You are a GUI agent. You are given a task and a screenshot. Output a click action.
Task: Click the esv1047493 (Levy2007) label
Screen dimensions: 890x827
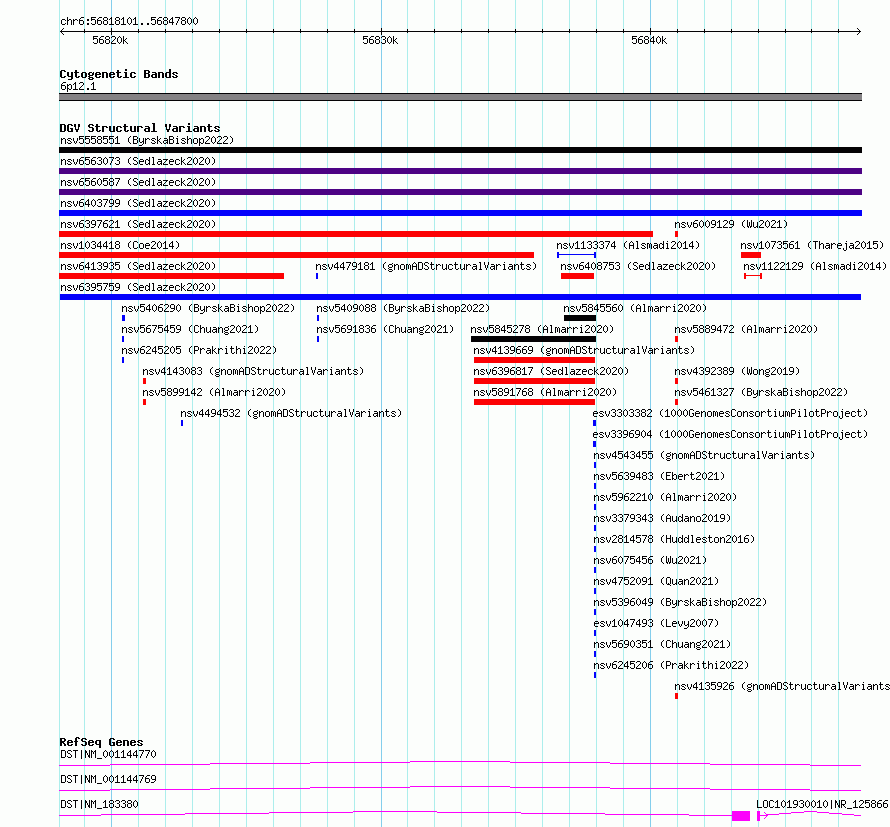click(656, 623)
